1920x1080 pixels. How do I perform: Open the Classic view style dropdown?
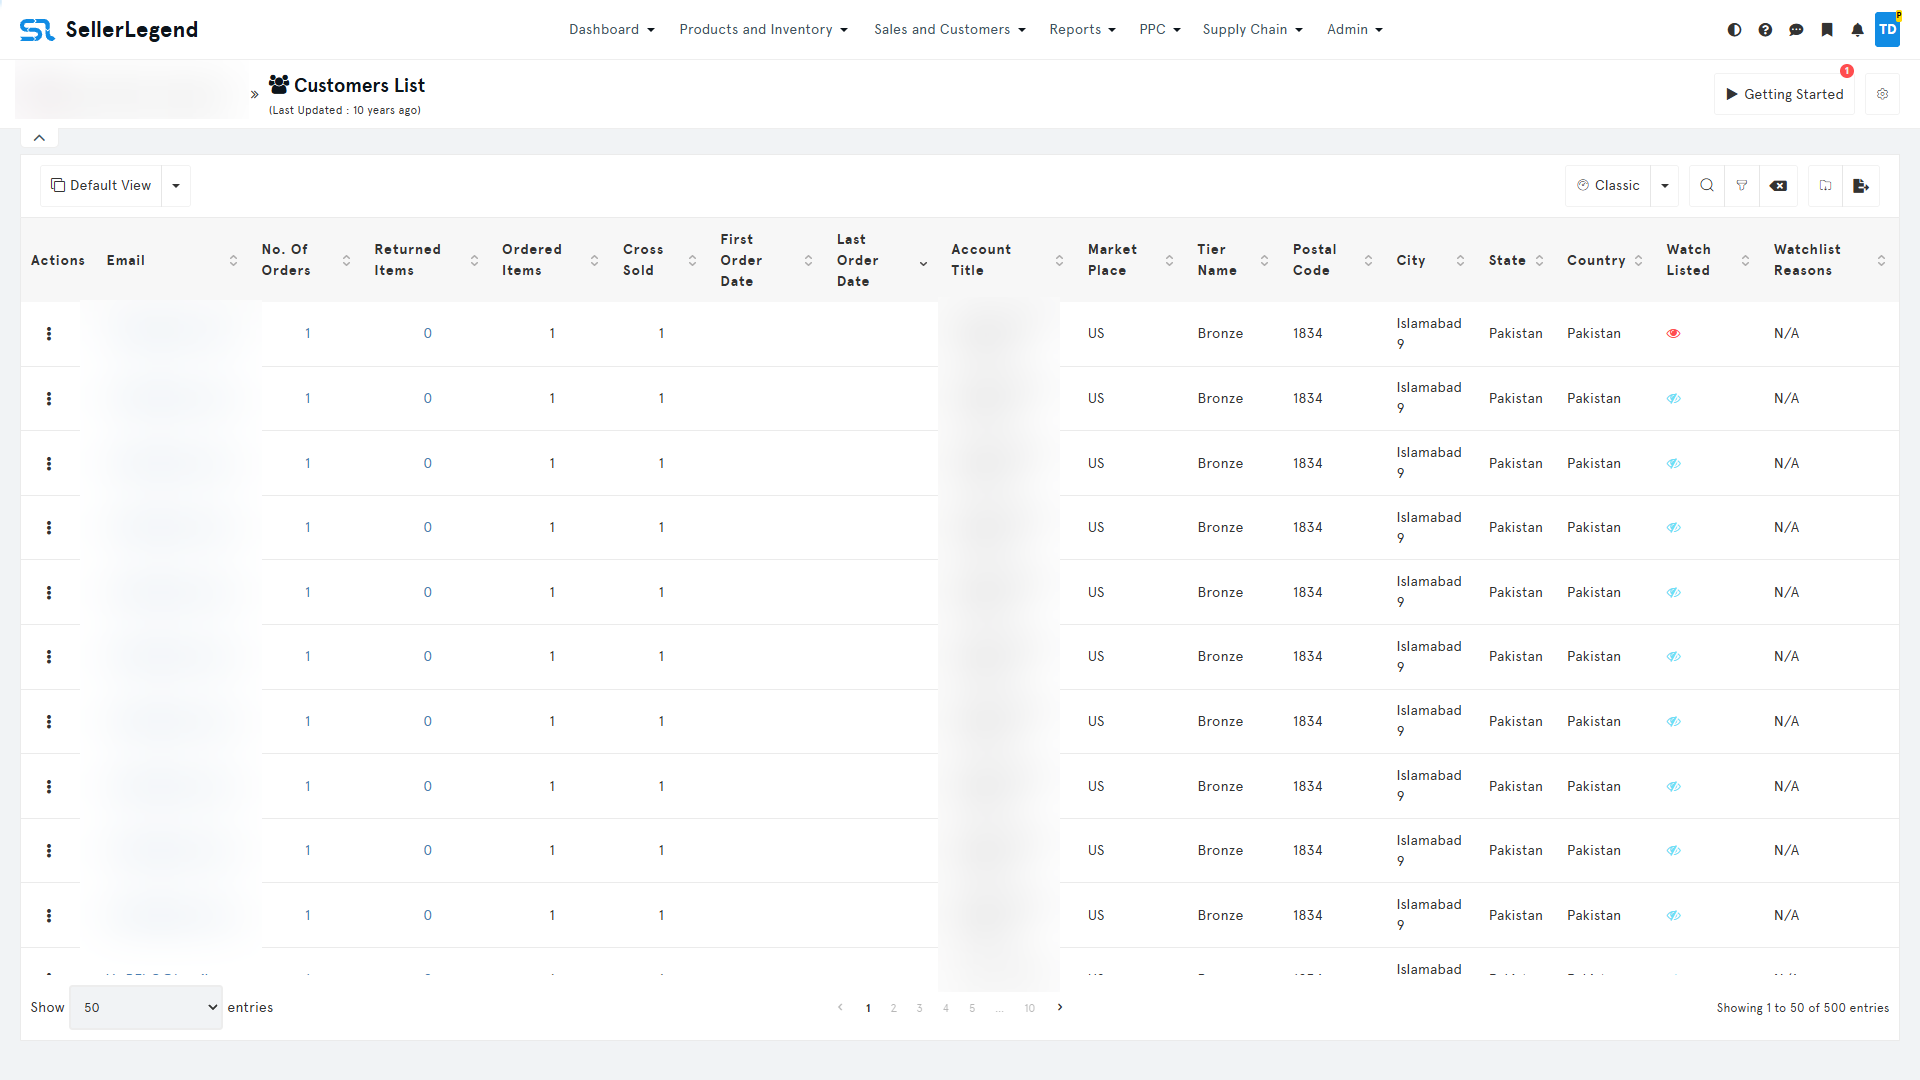(1664, 186)
